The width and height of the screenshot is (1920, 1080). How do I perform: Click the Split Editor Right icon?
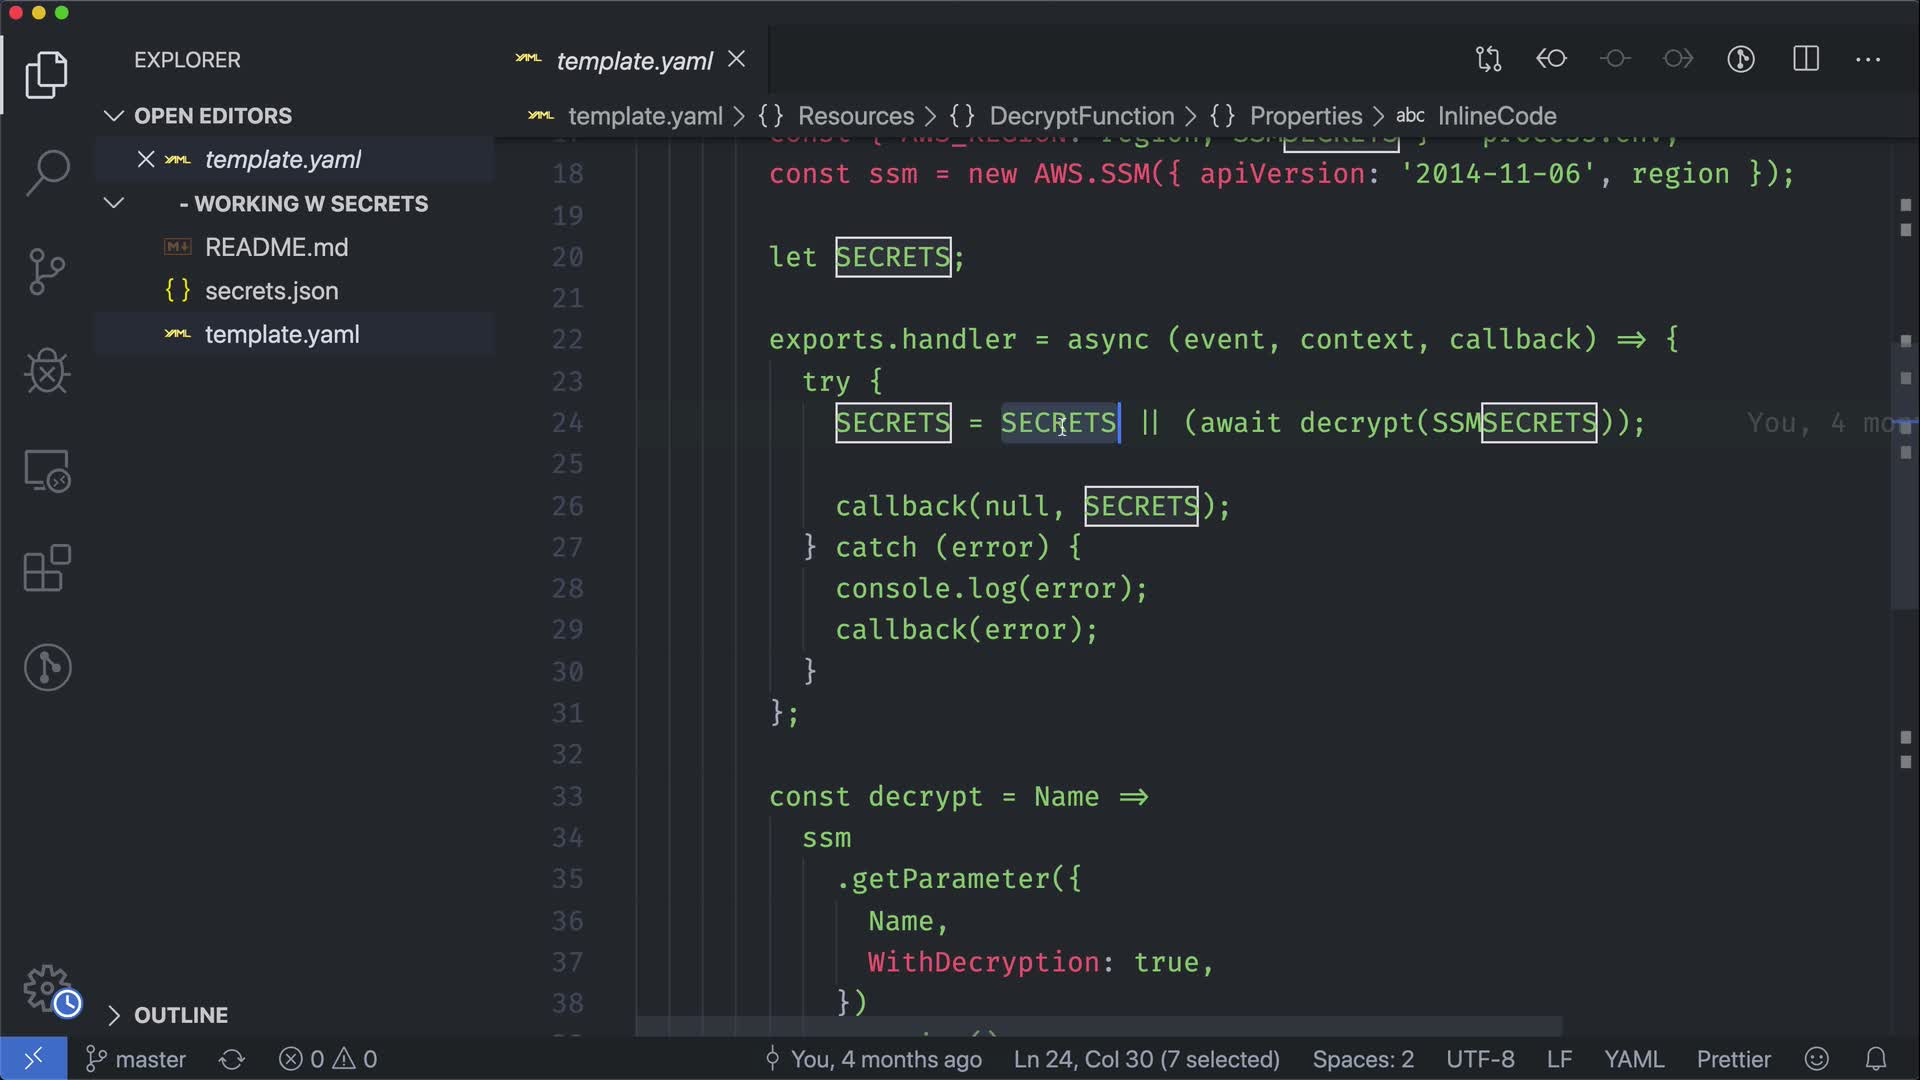[1806, 59]
